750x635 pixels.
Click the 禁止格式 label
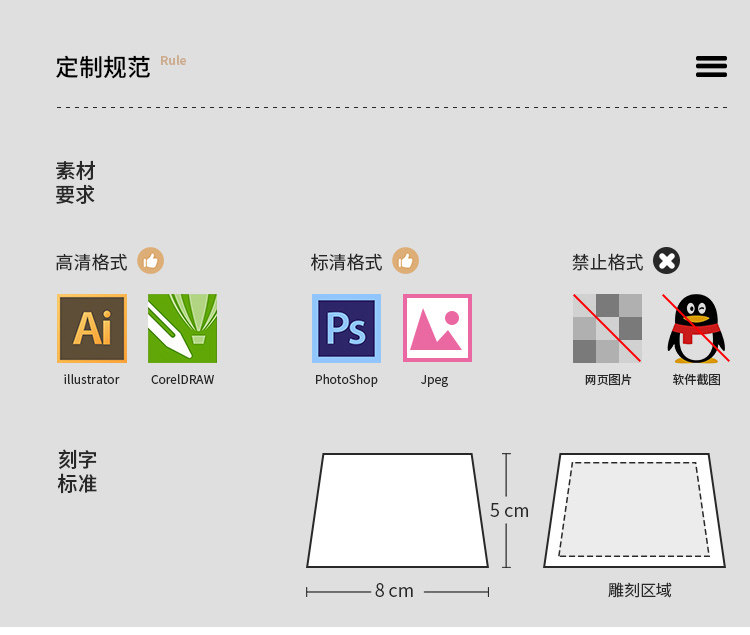(x=608, y=262)
